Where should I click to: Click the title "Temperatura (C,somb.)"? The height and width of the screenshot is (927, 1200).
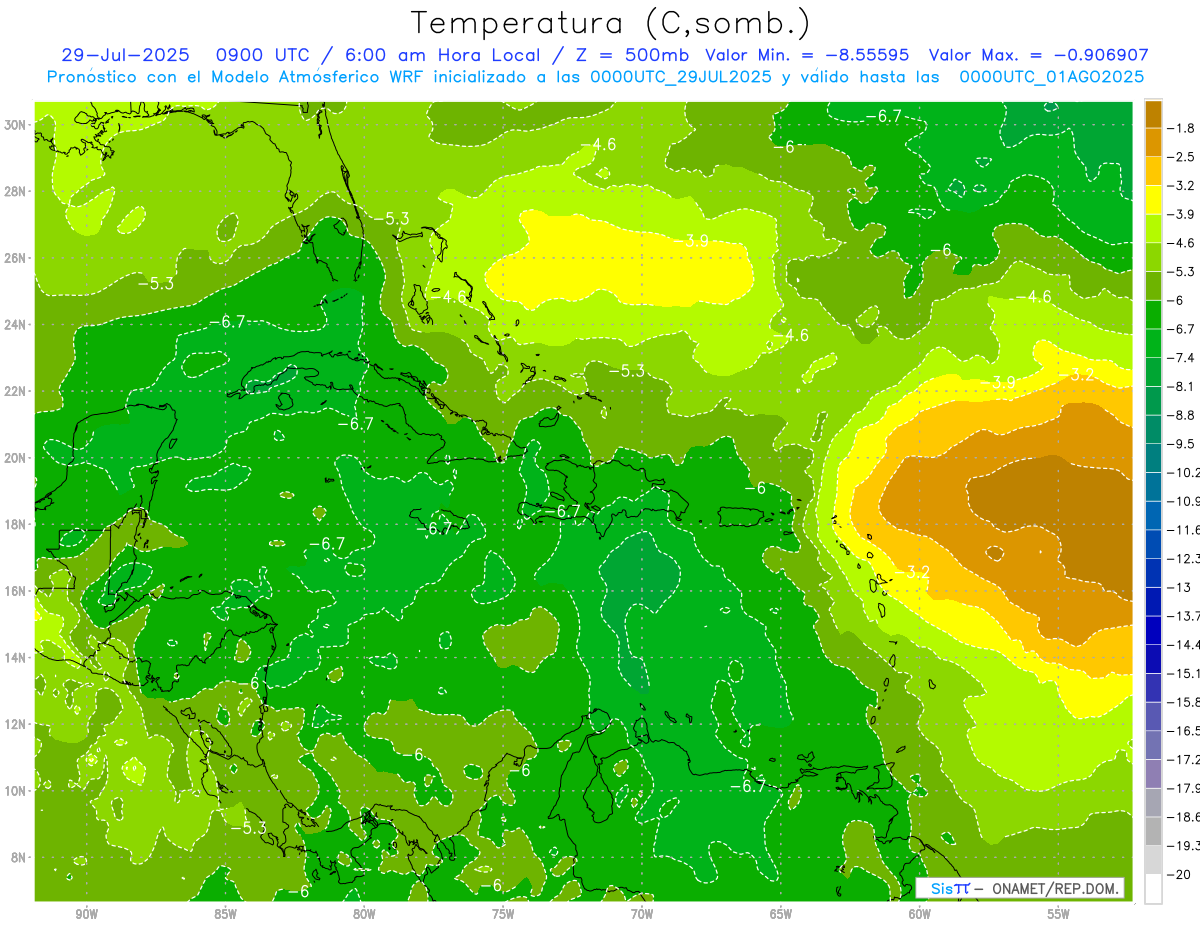611,23
